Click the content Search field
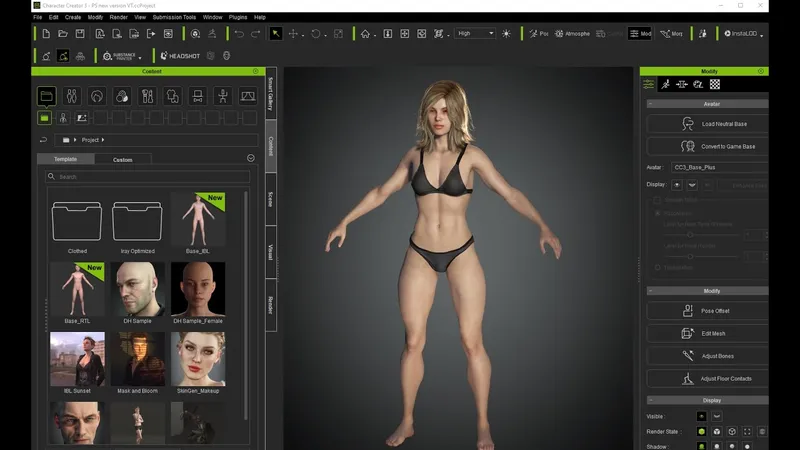Viewport: 800px width, 450px height. (147, 177)
